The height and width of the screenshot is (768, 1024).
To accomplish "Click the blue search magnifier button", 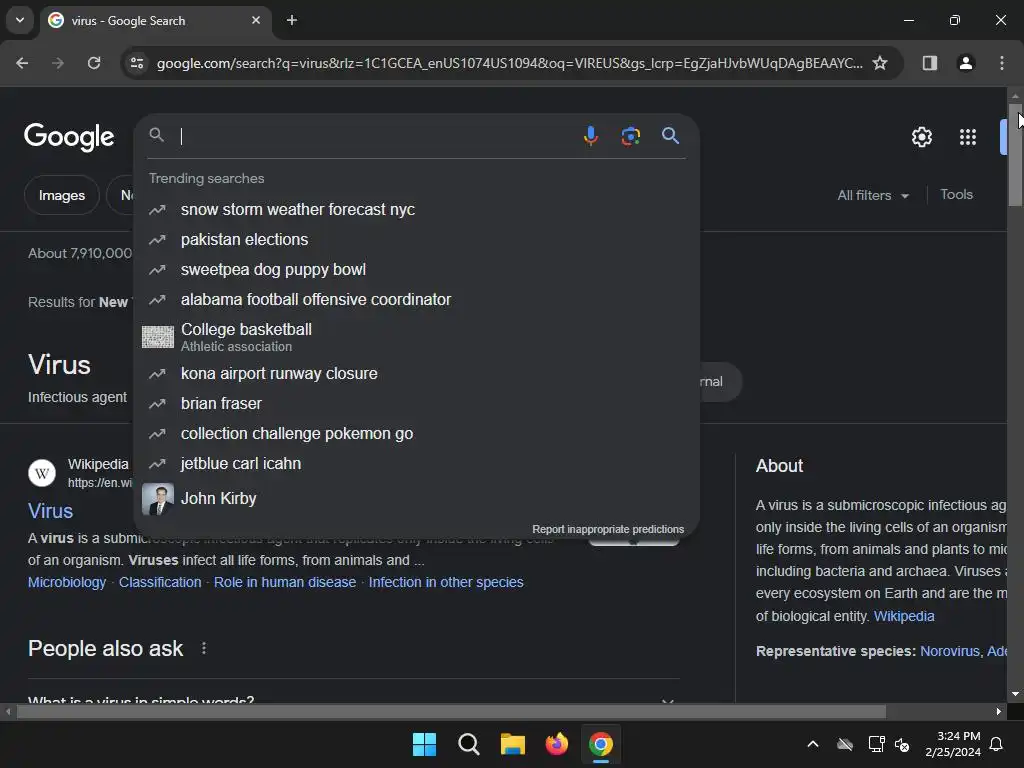I will pyautogui.click(x=670, y=136).
